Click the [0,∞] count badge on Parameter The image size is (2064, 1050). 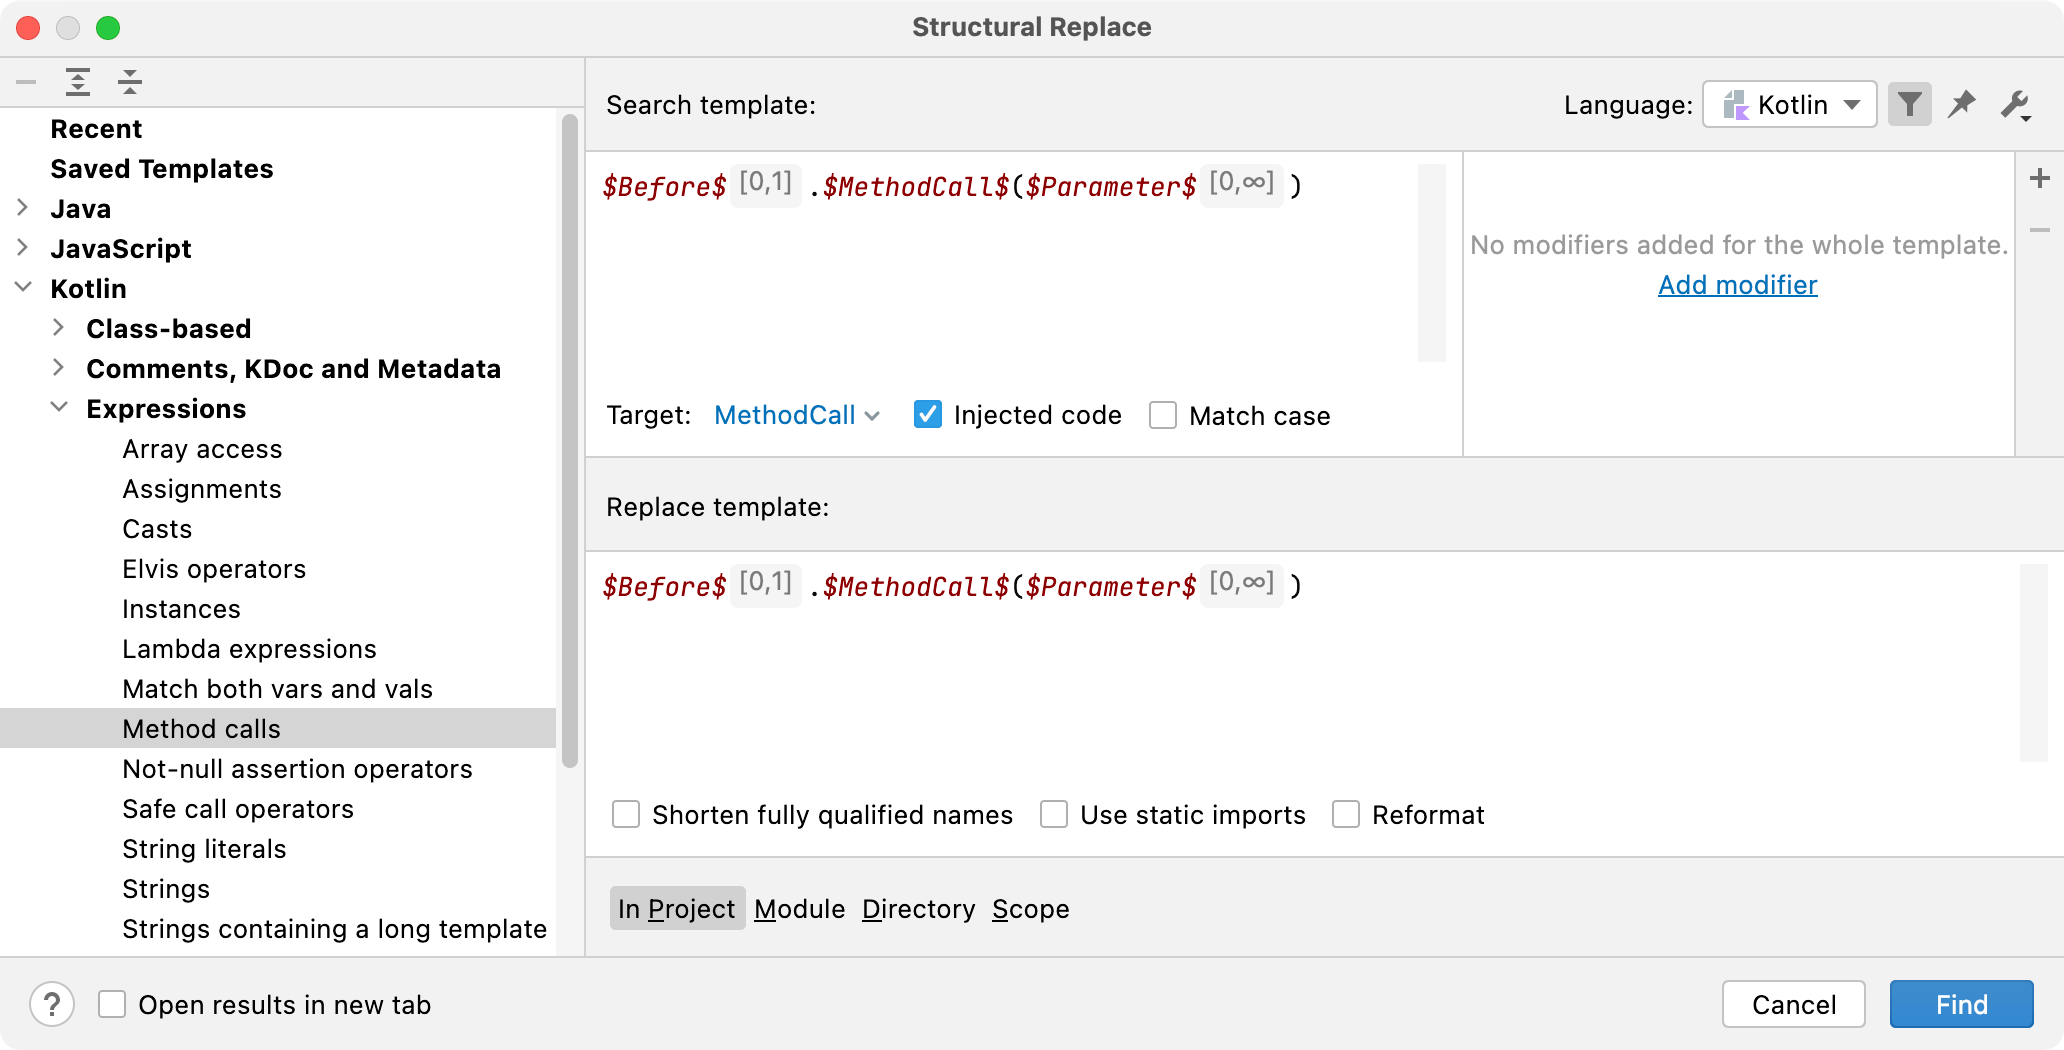(x=1242, y=184)
